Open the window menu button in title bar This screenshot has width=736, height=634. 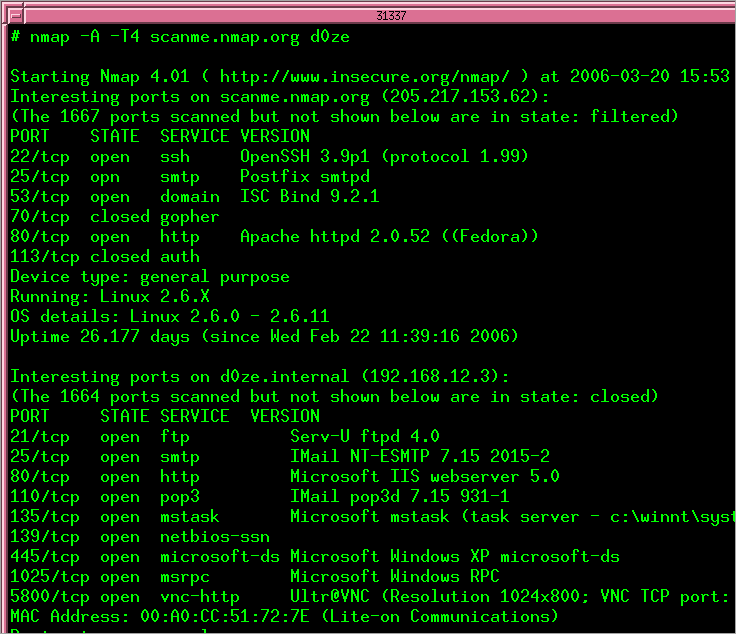pyautogui.click(x=15, y=15)
